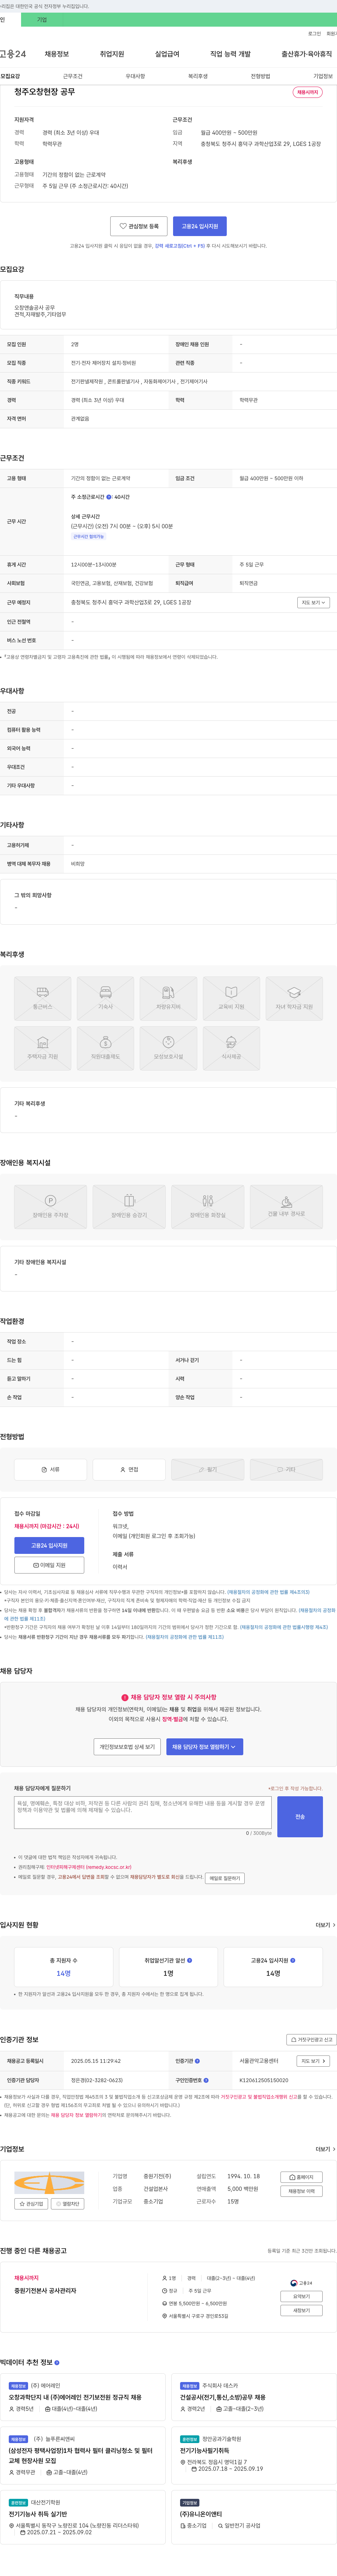Click the company logo thumbnail
Image resolution: width=337 pixels, height=2576 pixels.
pos(50,2183)
